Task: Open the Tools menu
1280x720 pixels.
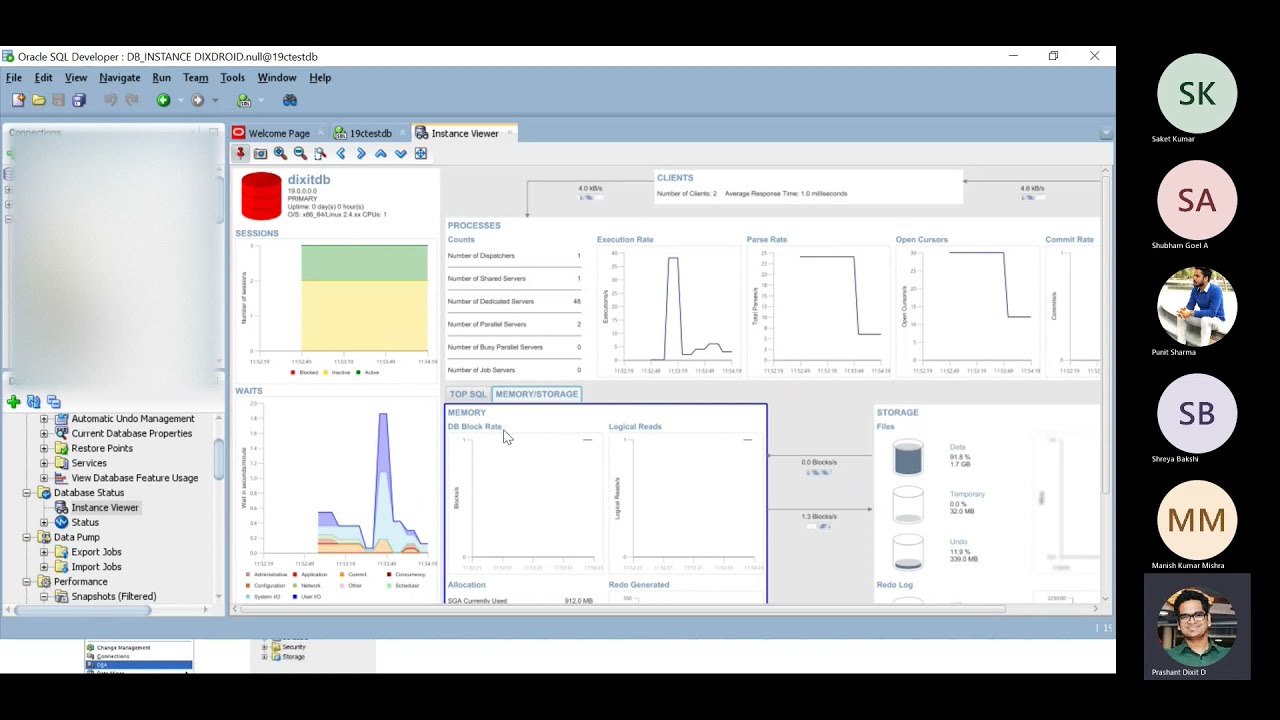Action: 232,78
